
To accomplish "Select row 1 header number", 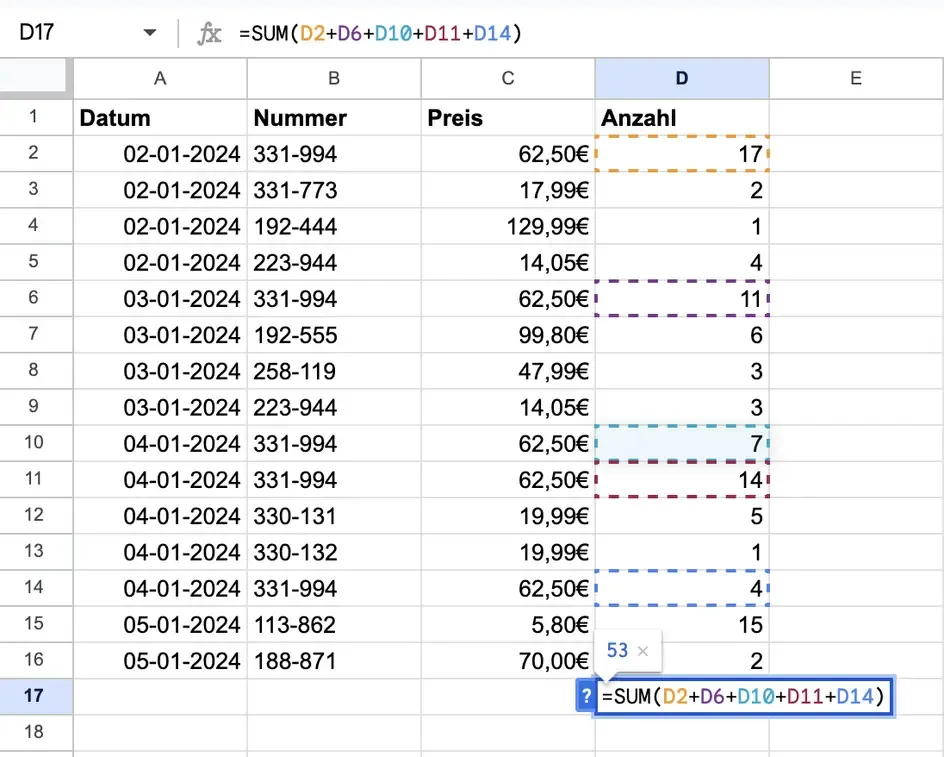I will click(36, 117).
